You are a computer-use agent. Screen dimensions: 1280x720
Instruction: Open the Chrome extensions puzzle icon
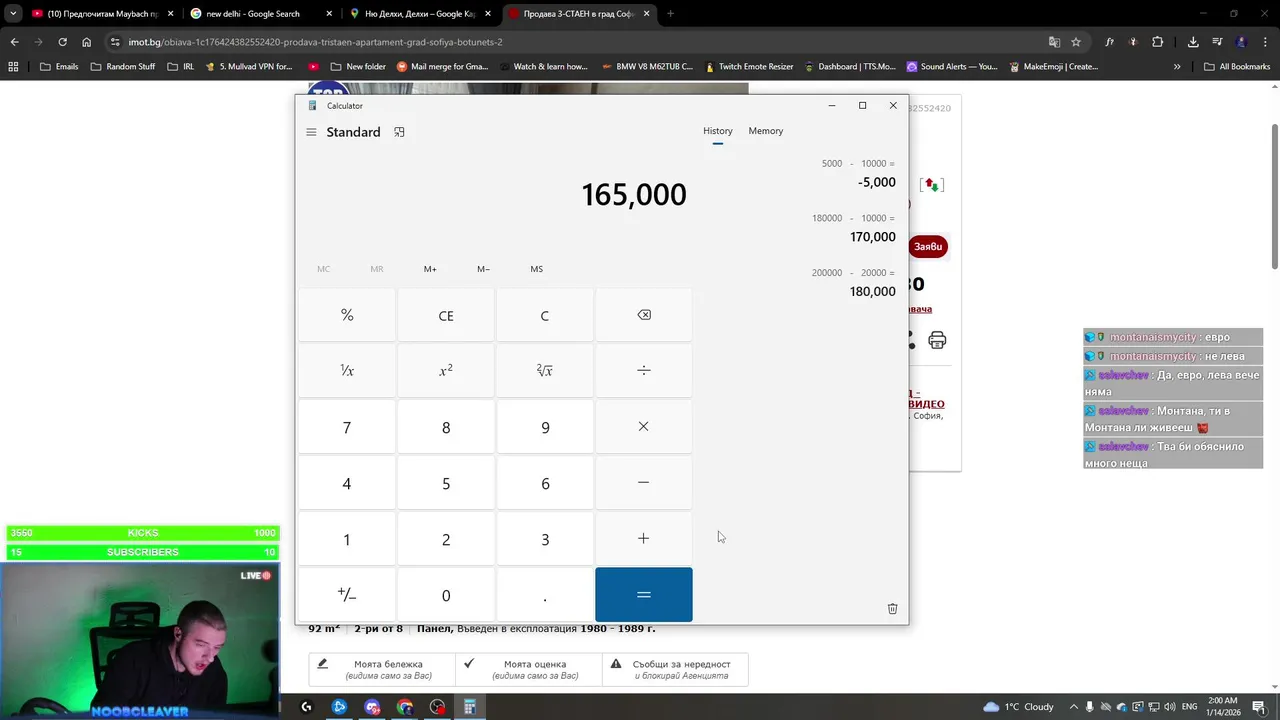(1158, 42)
